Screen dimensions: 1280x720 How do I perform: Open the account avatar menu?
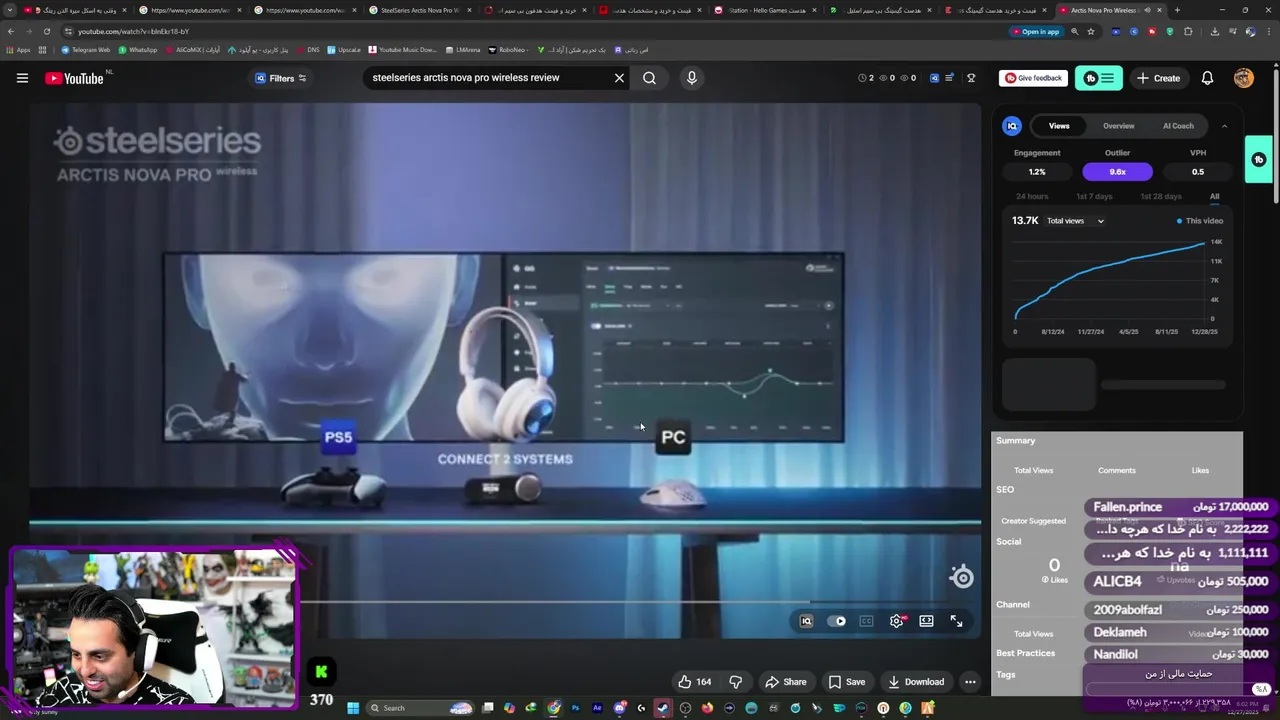(x=1244, y=78)
